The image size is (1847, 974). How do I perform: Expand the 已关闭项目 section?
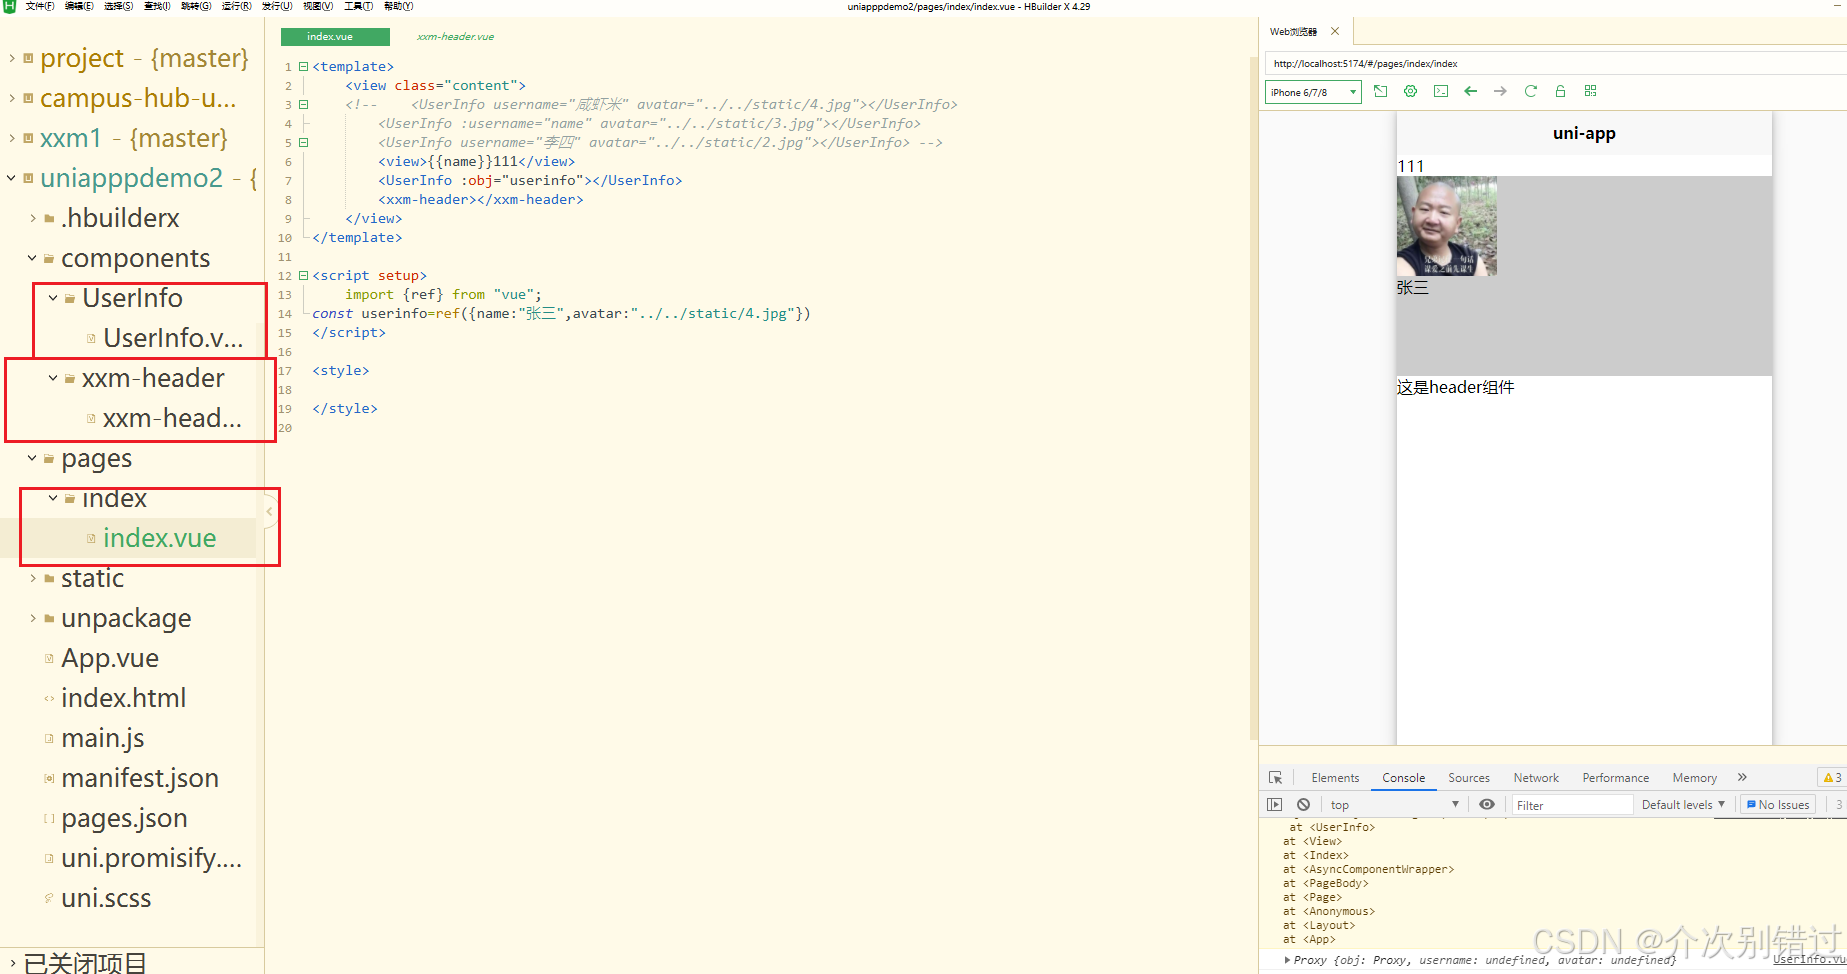(x=12, y=963)
